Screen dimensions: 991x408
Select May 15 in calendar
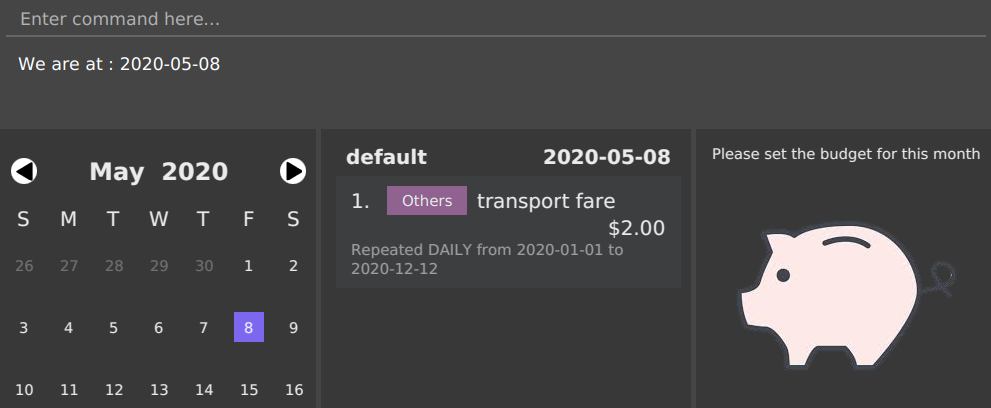[x=249, y=390]
